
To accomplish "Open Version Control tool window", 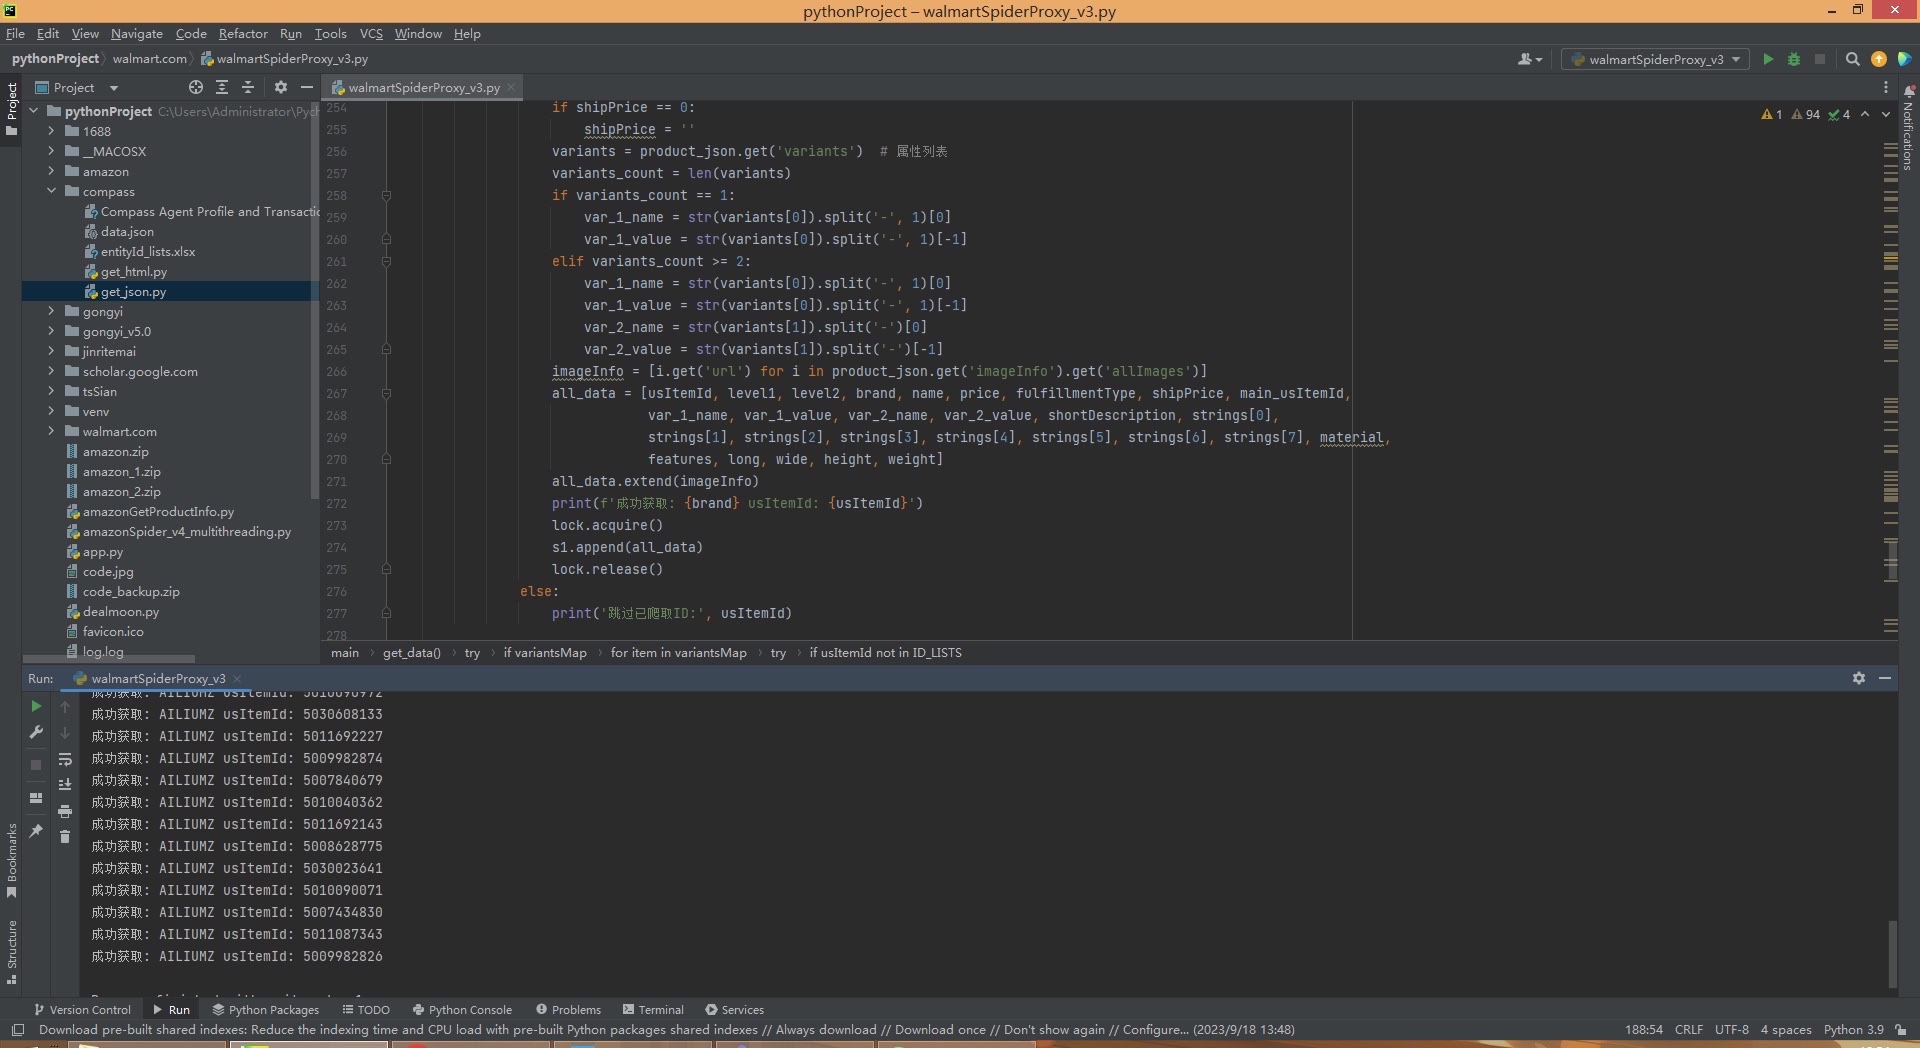I will pos(82,1010).
